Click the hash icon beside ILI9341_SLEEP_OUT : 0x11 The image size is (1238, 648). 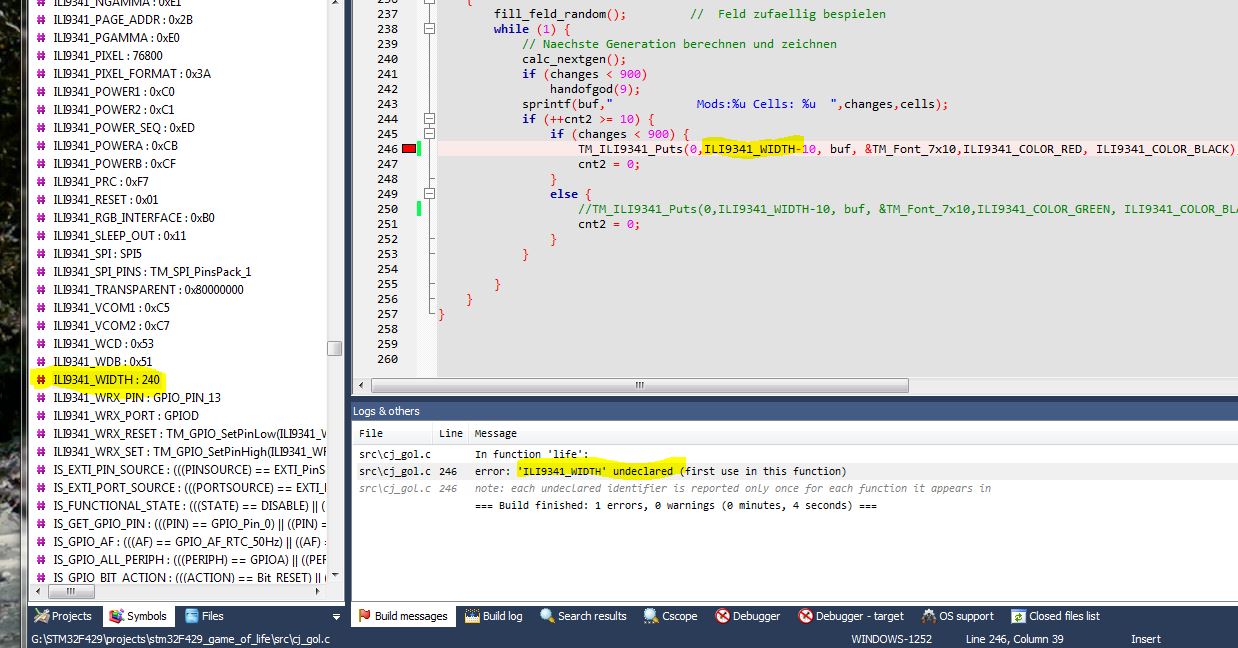click(41, 236)
